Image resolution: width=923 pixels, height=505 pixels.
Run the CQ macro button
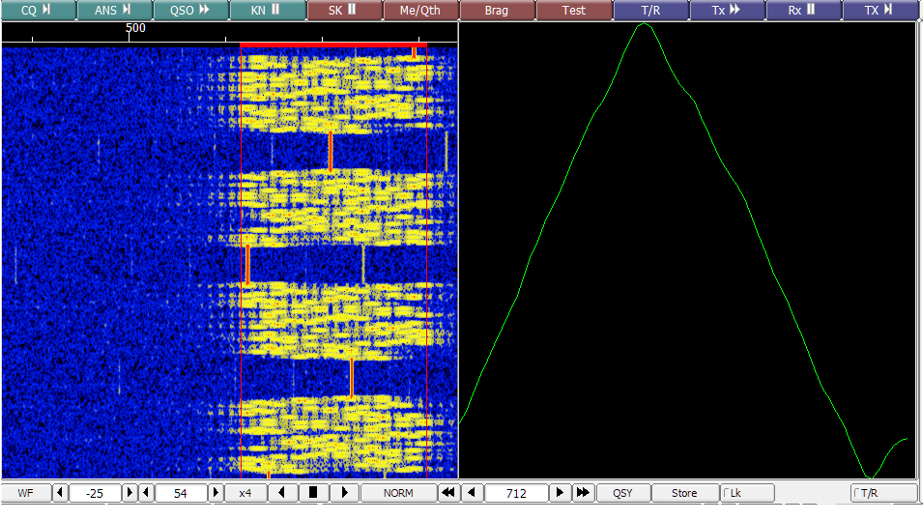[38, 10]
